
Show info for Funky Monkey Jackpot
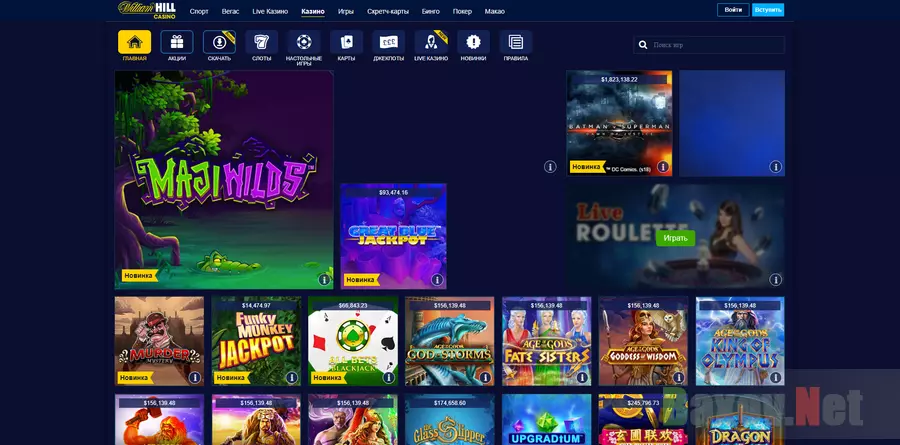tap(292, 377)
